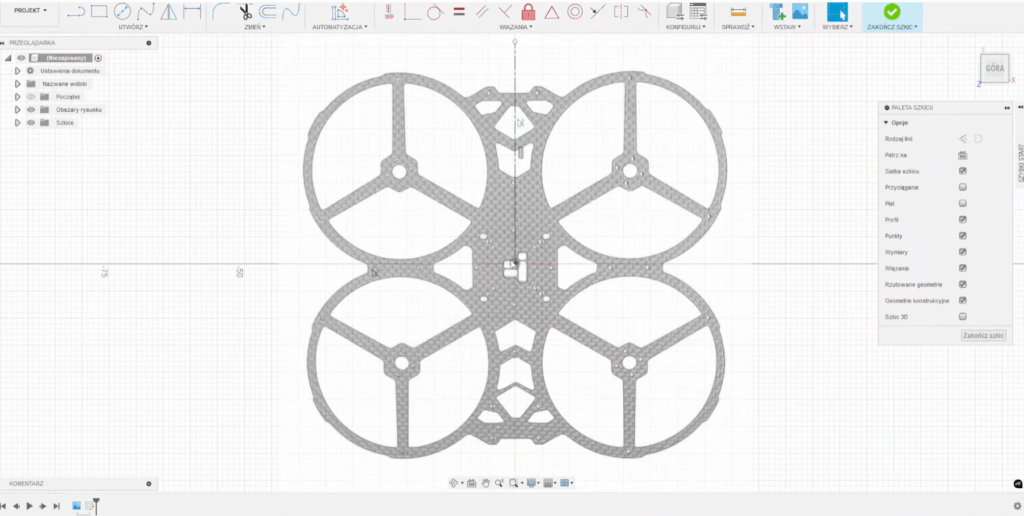Click the Zakończ szkic palette button

coord(984,336)
